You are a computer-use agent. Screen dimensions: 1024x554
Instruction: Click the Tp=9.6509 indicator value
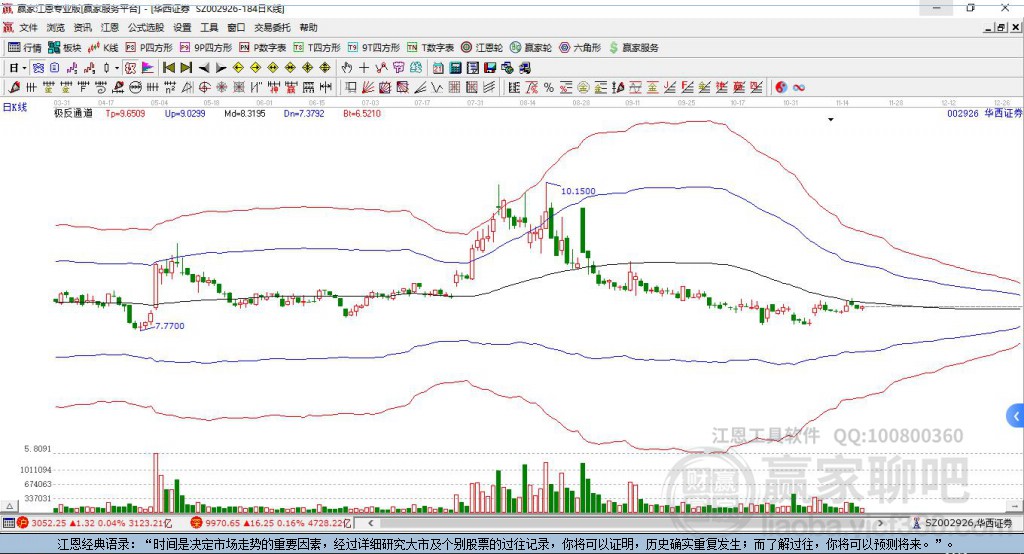(x=125, y=113)
